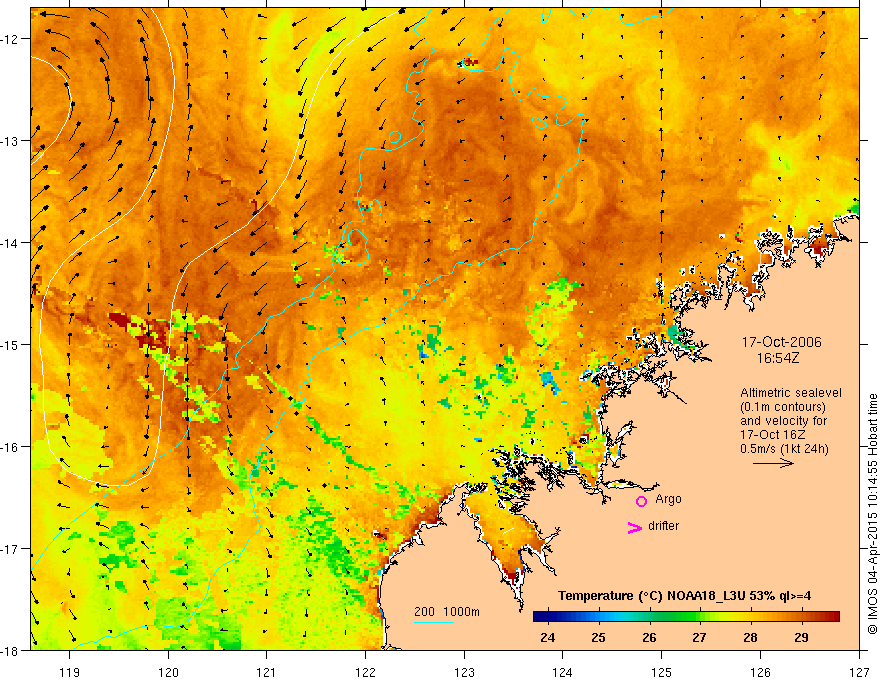This screenshot has width=880, height=680.
Task: Click the magenta drifter arrow legend marker
Action: click(x=634, y=527)
